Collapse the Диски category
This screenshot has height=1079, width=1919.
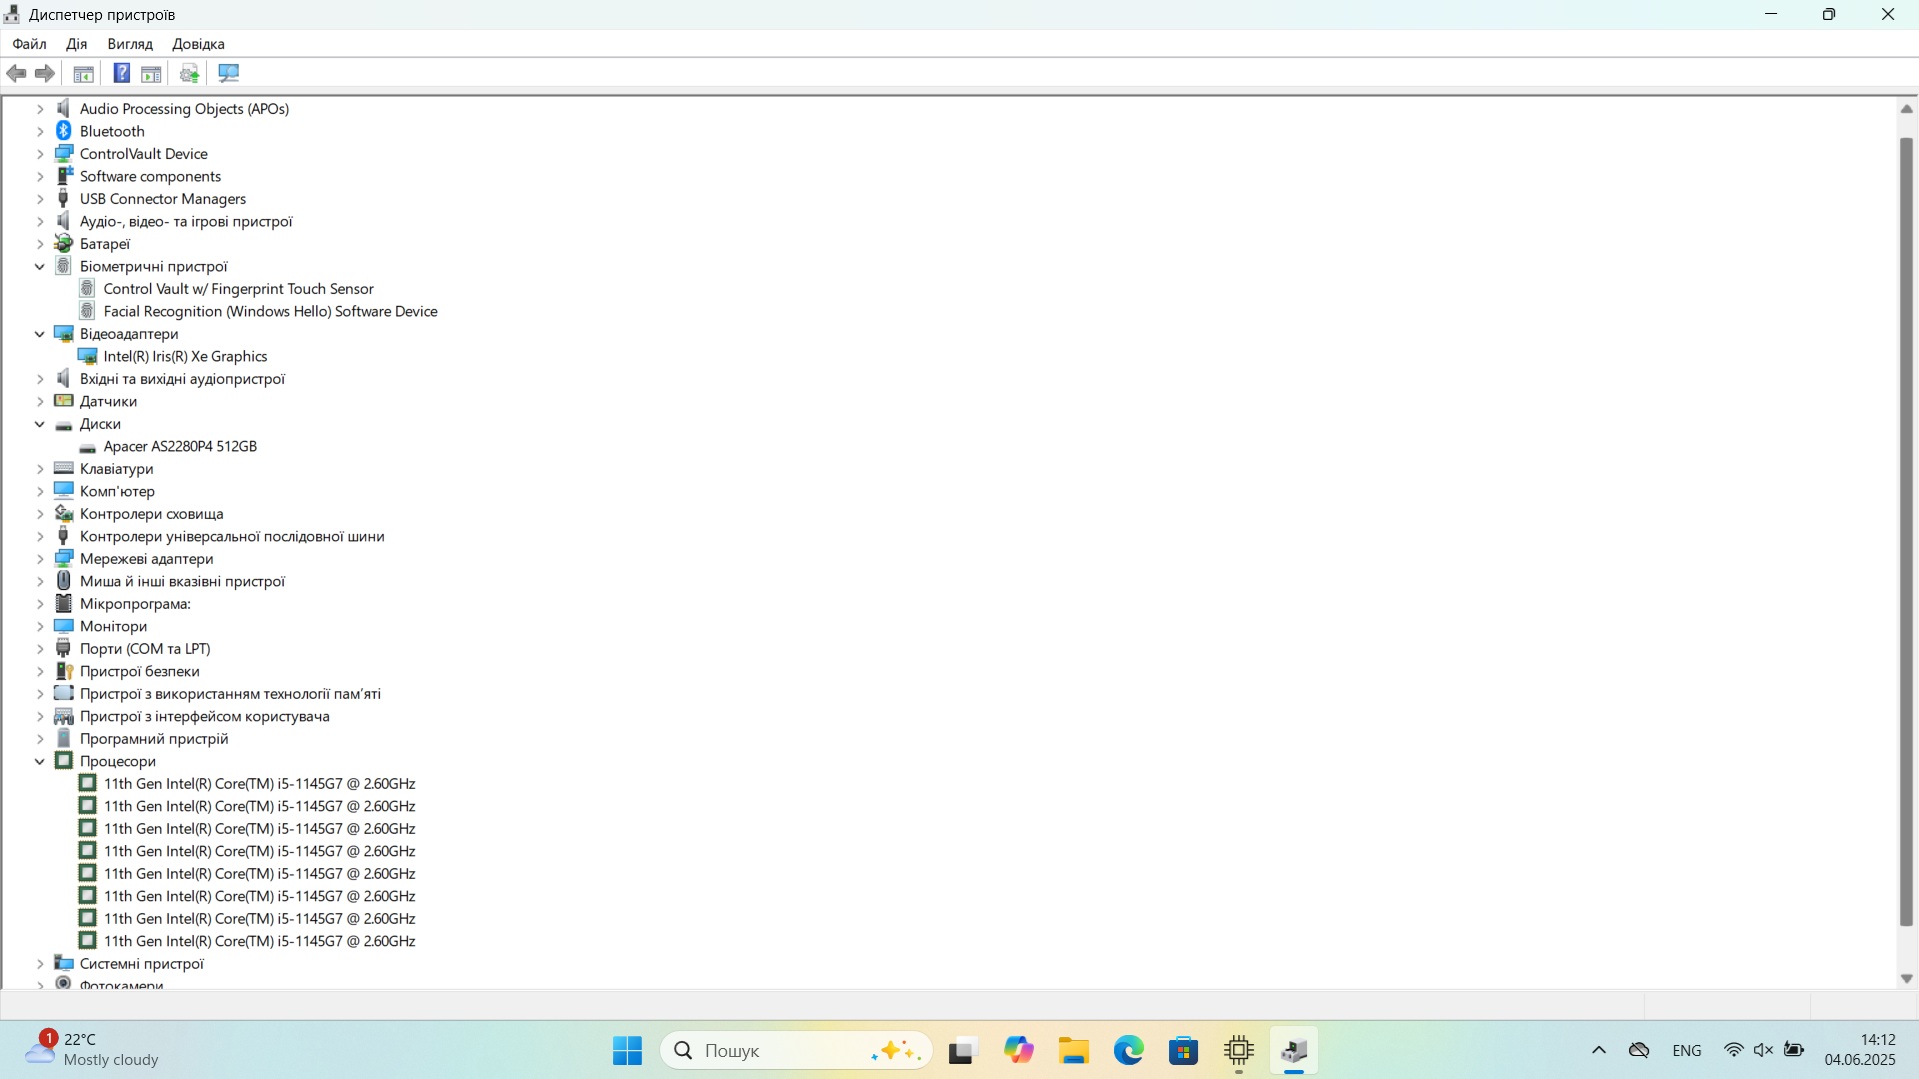(40, 424)
